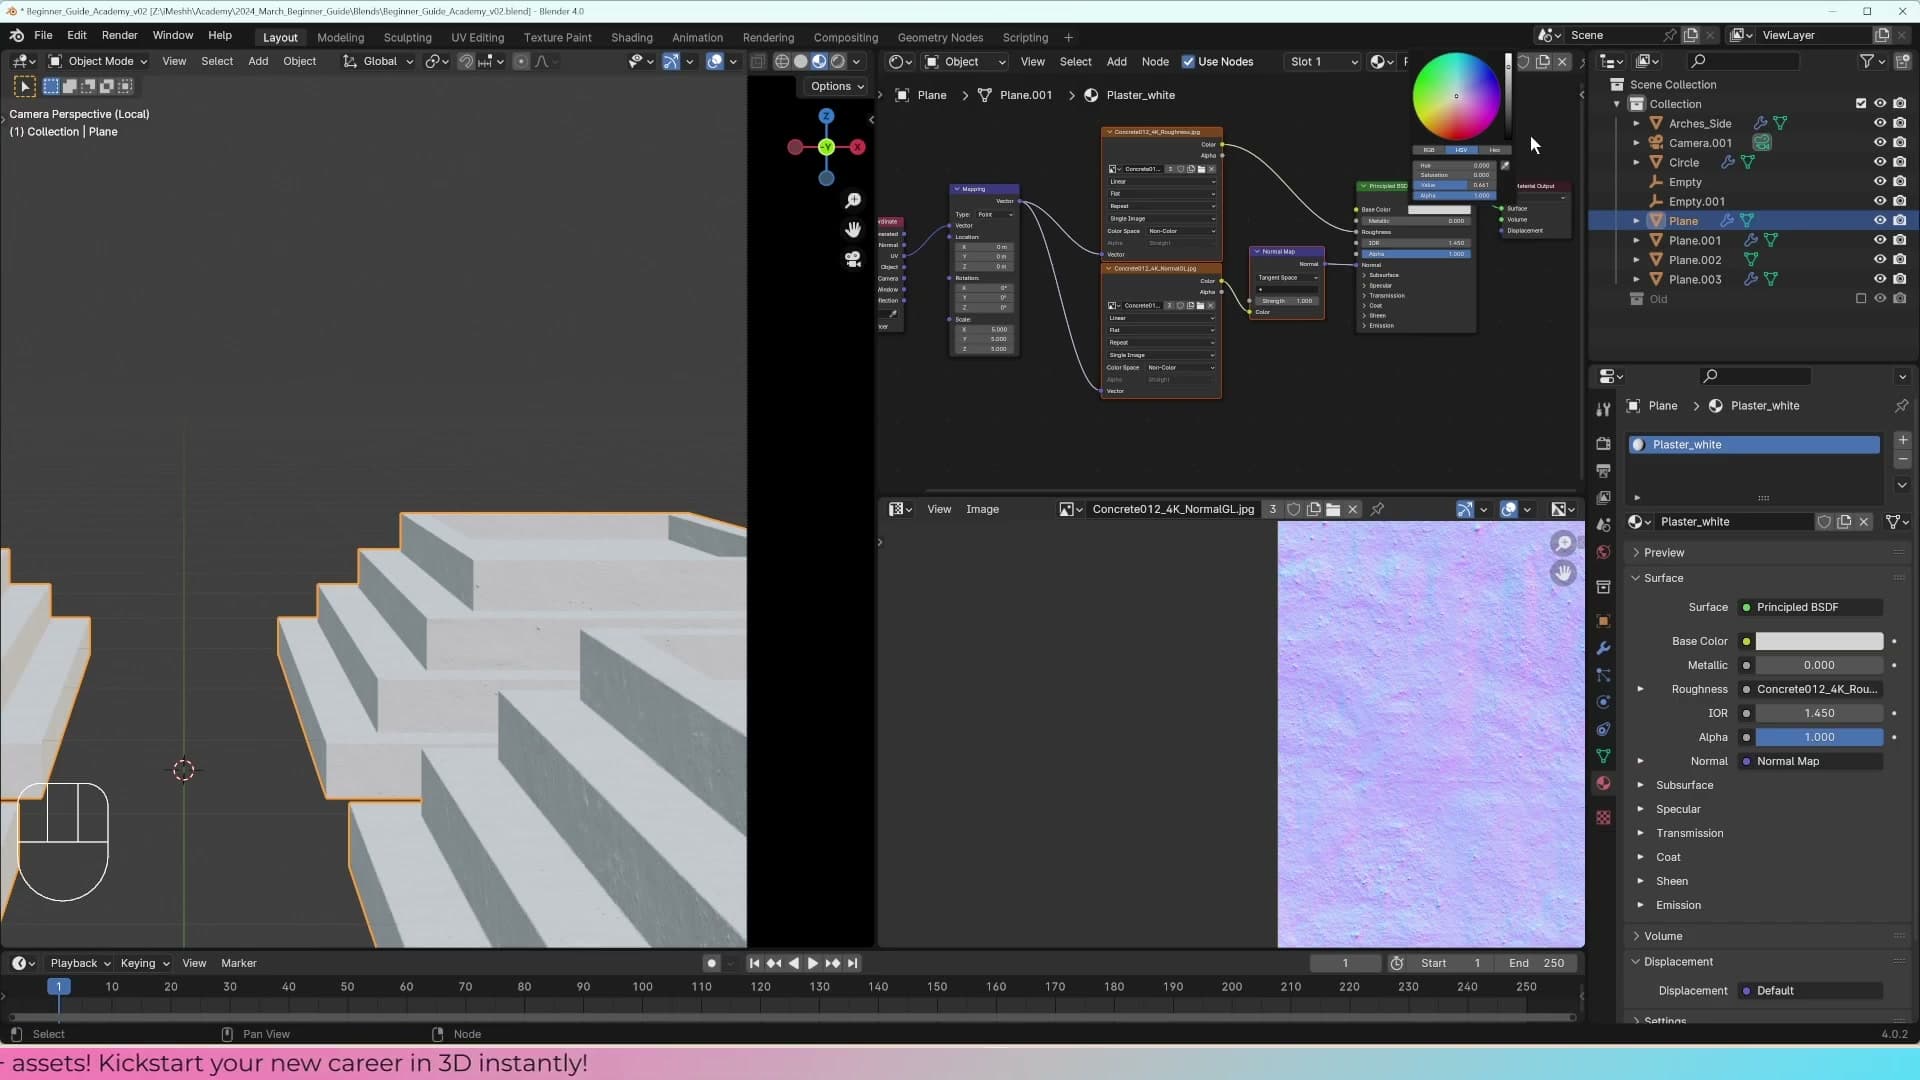Hide Plane.002 using eye icon

click(1880, 260)
